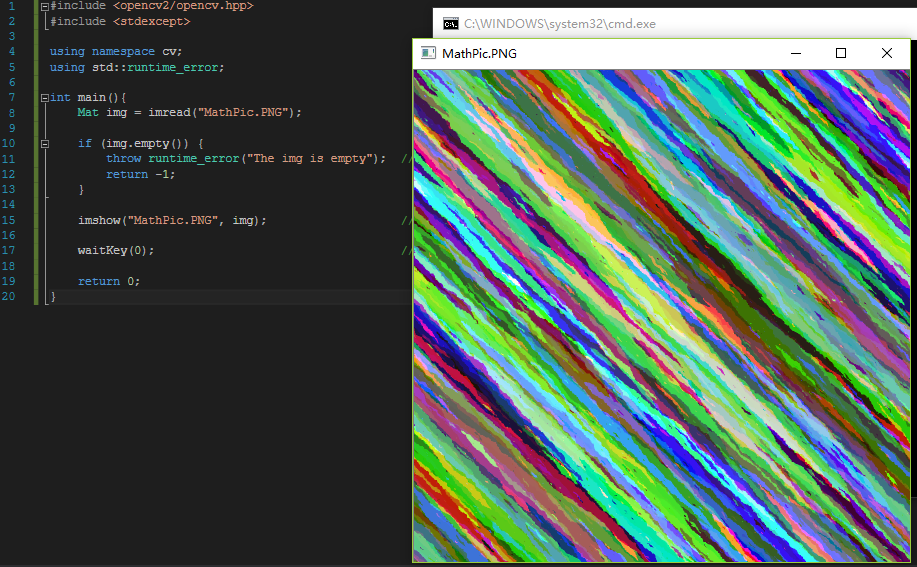Collapse the int main() function fold
This screenshot has width=917, height=567.
tap(45, 98)
